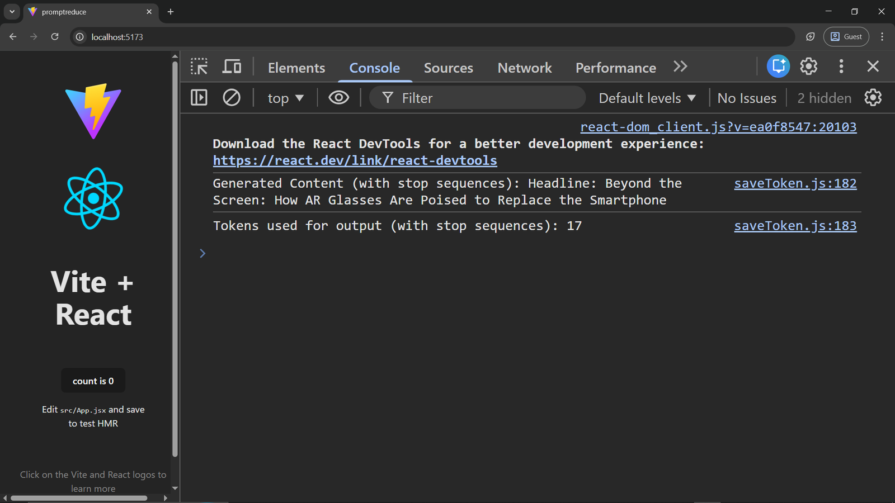
Task: Switch to the Network tab
Action: click(524, 68)
